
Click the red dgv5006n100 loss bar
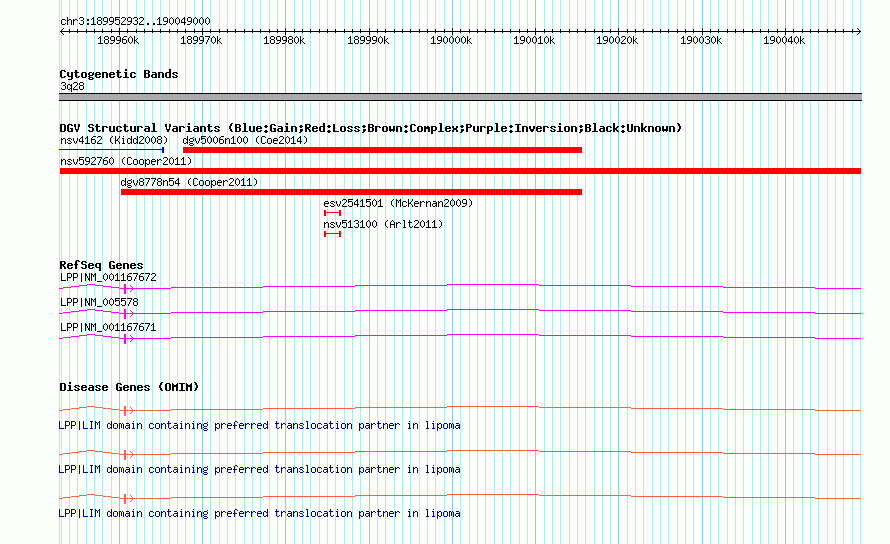point(383,150)
